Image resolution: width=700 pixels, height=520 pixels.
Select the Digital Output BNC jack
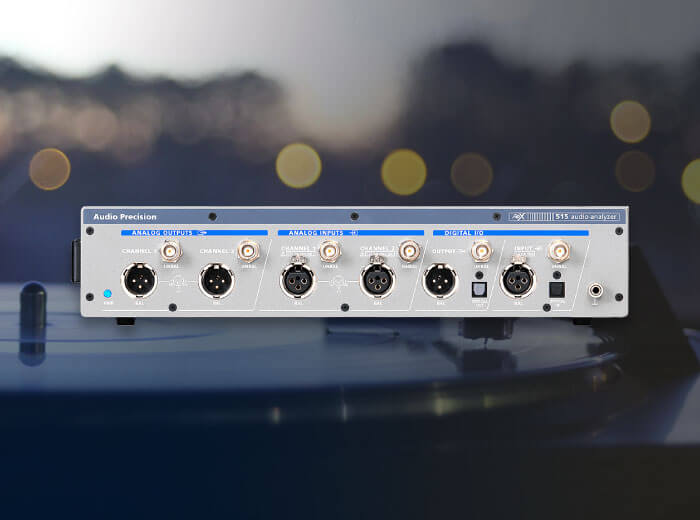click(481, 251)
